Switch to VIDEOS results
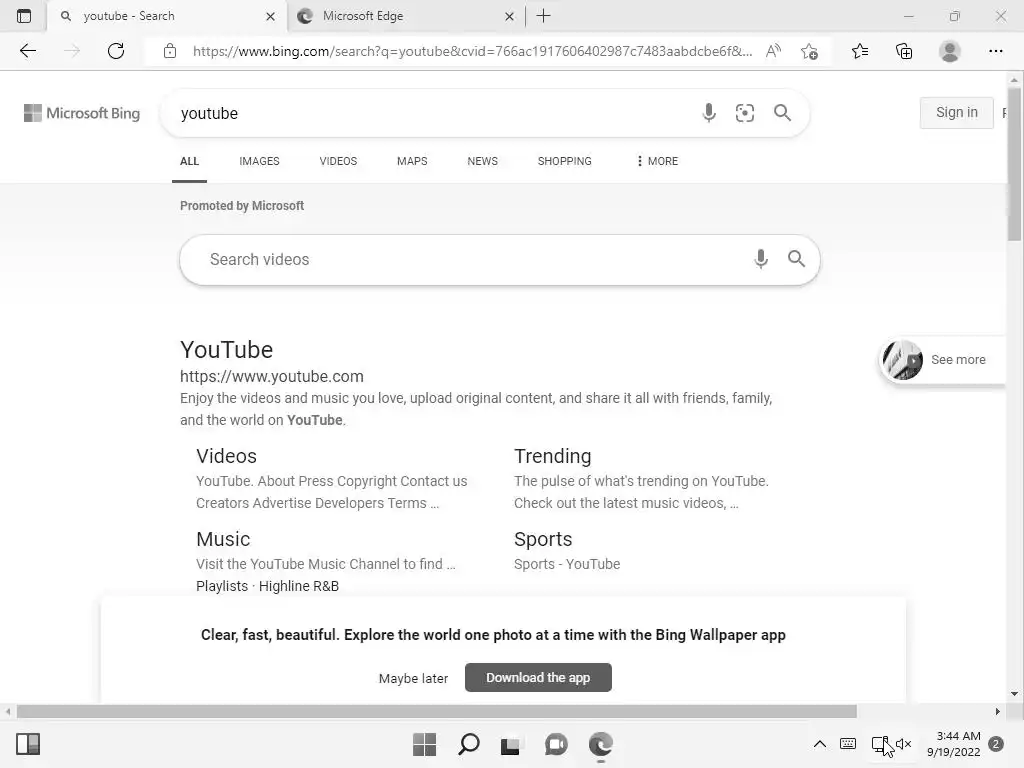Viewport: 1024px width, 768px height. (338, 161)
